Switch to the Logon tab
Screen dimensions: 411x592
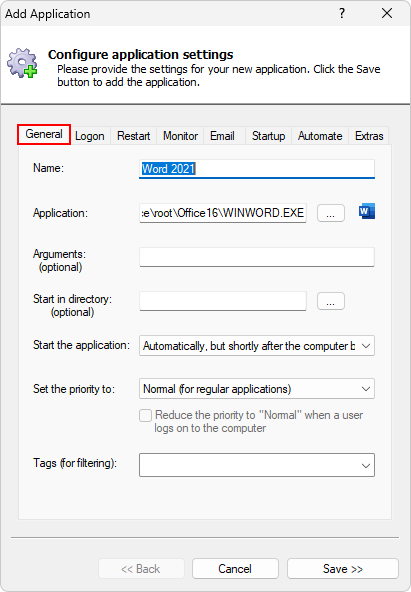coord(90,136)
